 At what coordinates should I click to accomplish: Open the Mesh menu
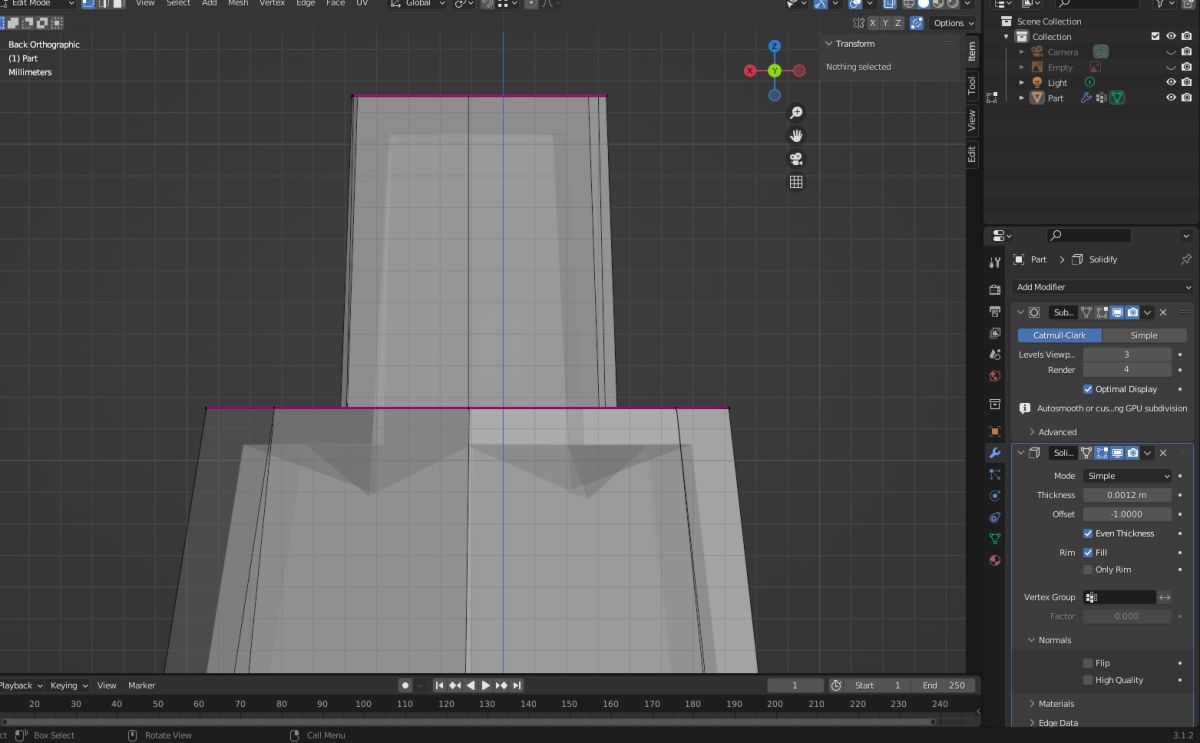coord(238,4)
